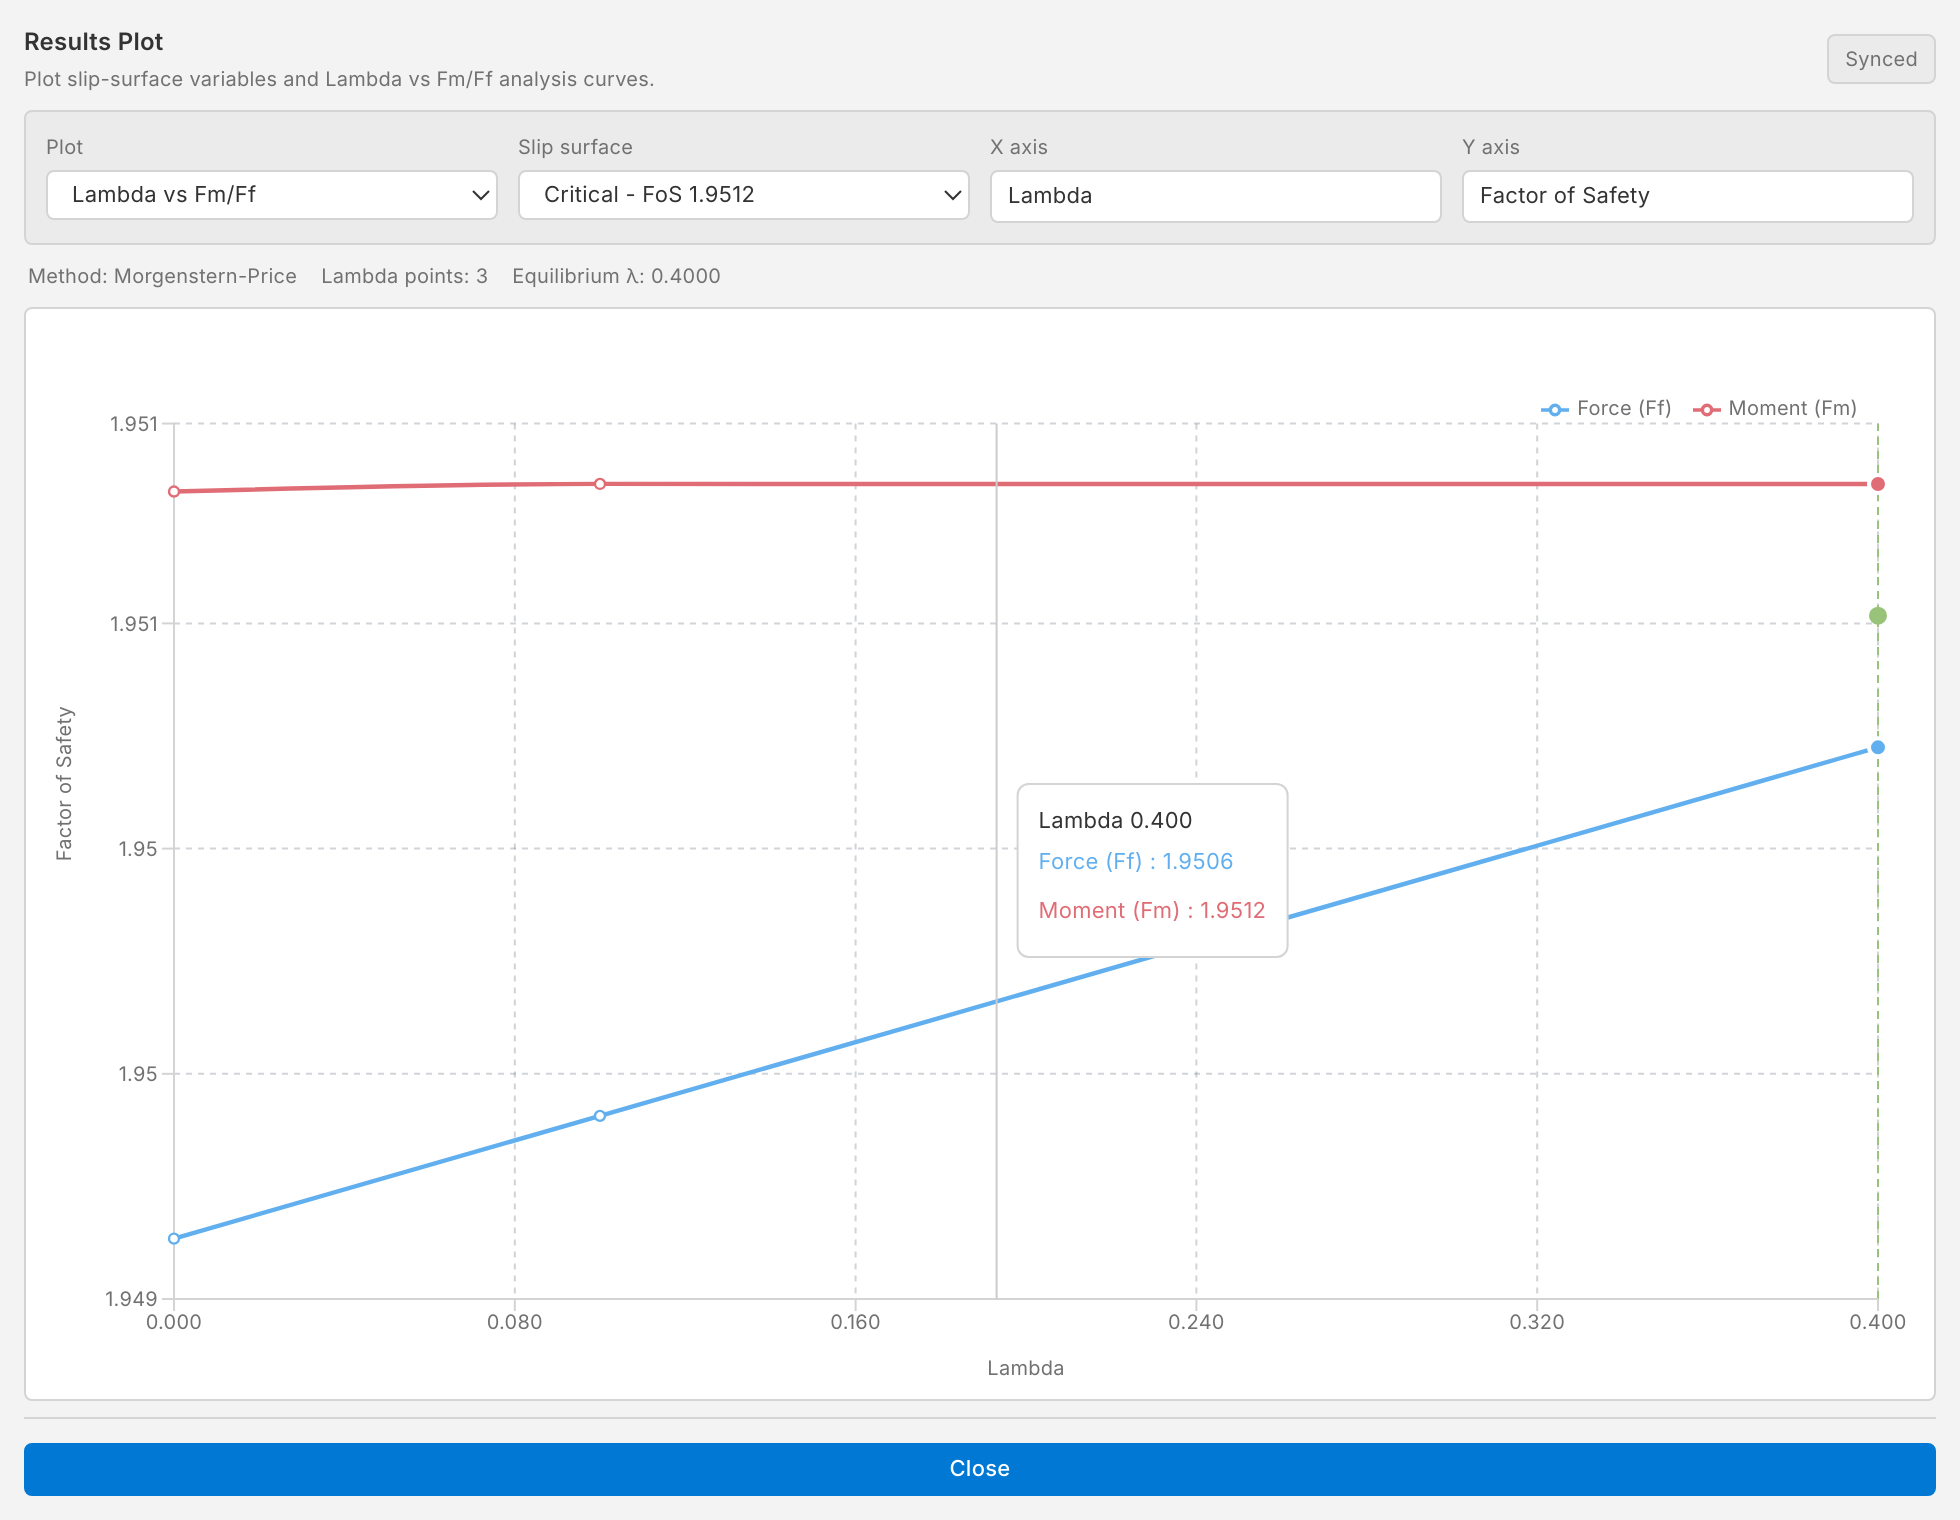Click 'Lambda 0.400' tooltip heading
This screenshot has width=1960, height=1520.
pos(1115,820)
